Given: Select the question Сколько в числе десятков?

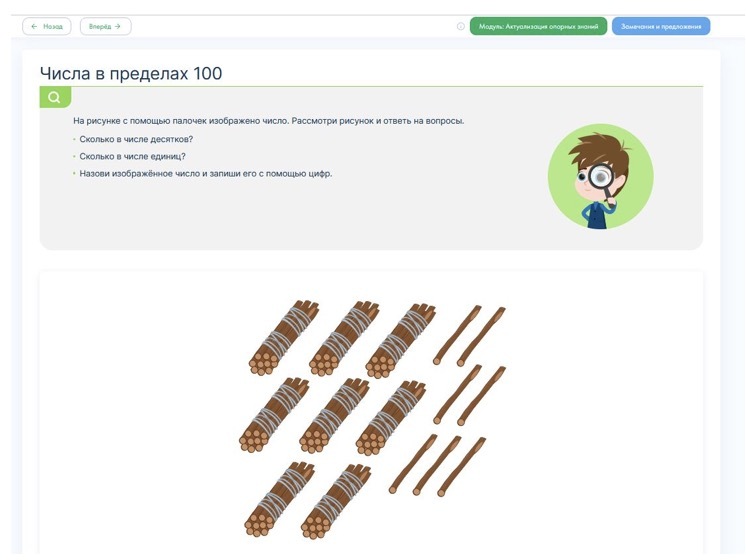Looking at the screenshot, I should click(x=136, y=139).
